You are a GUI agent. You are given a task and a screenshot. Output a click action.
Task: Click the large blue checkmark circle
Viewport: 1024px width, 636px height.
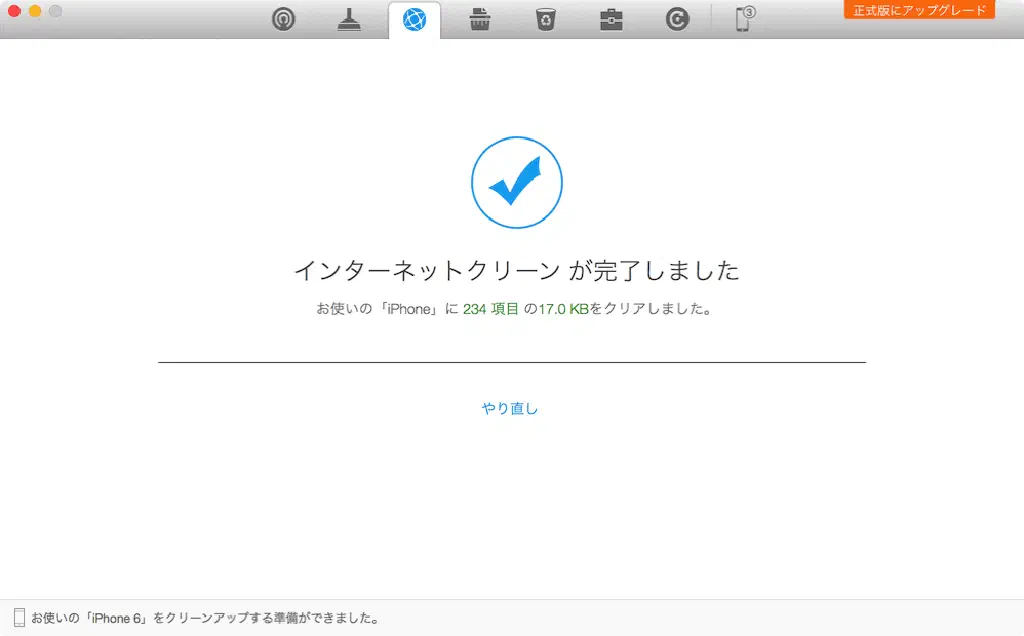(516, 182)
